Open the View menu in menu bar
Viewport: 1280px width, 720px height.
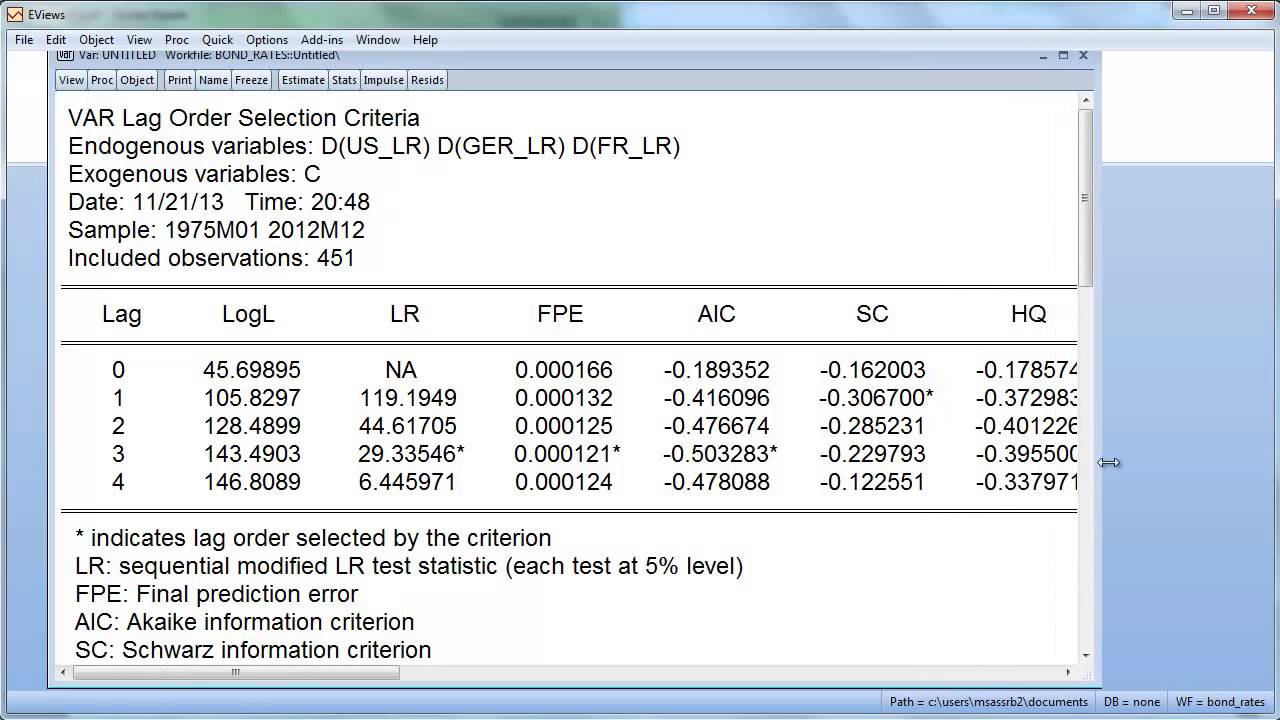coord(139,40)
